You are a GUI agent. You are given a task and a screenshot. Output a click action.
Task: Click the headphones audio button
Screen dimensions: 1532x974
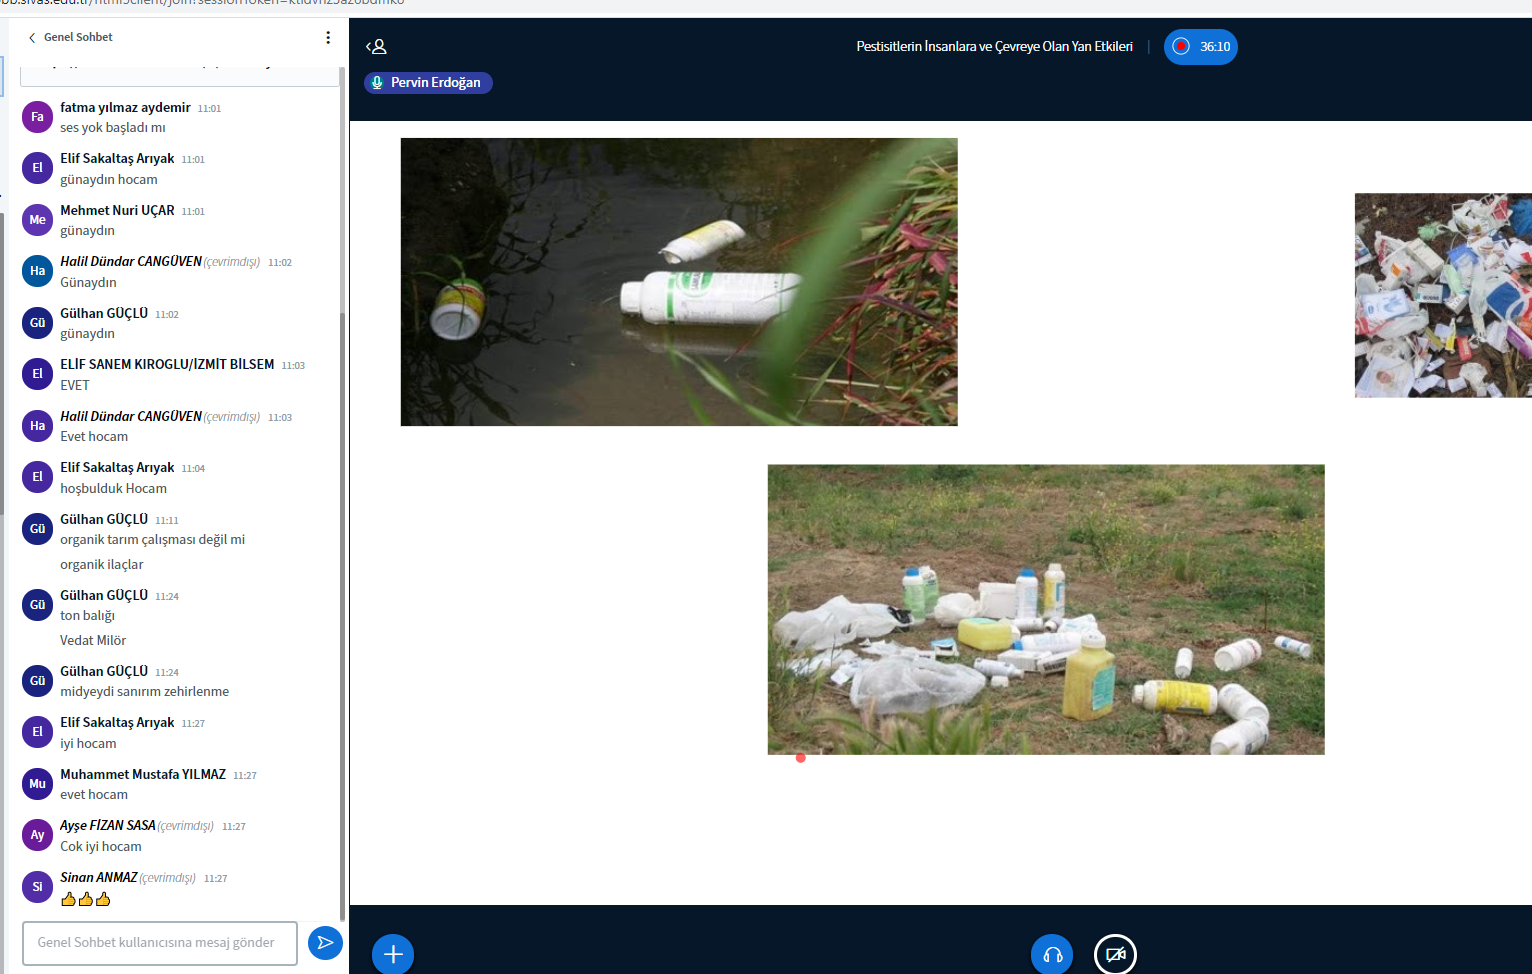tap(1052, 954)
